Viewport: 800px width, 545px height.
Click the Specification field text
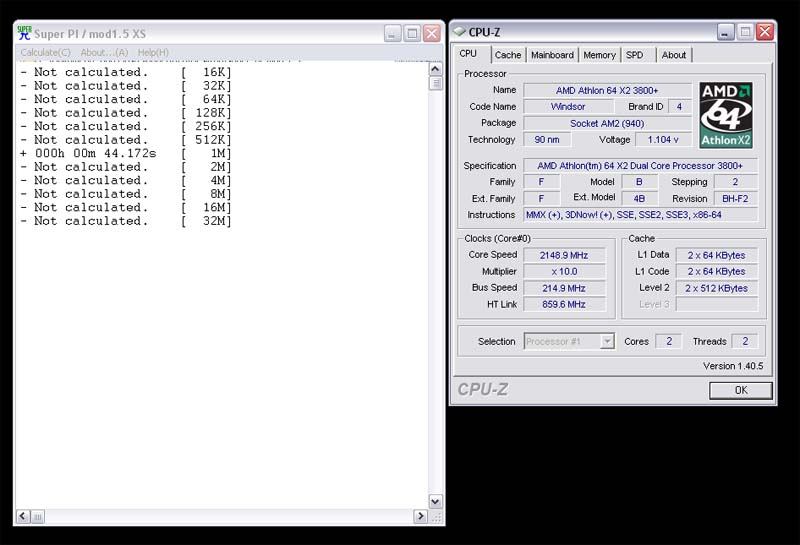tap(640, 166)
